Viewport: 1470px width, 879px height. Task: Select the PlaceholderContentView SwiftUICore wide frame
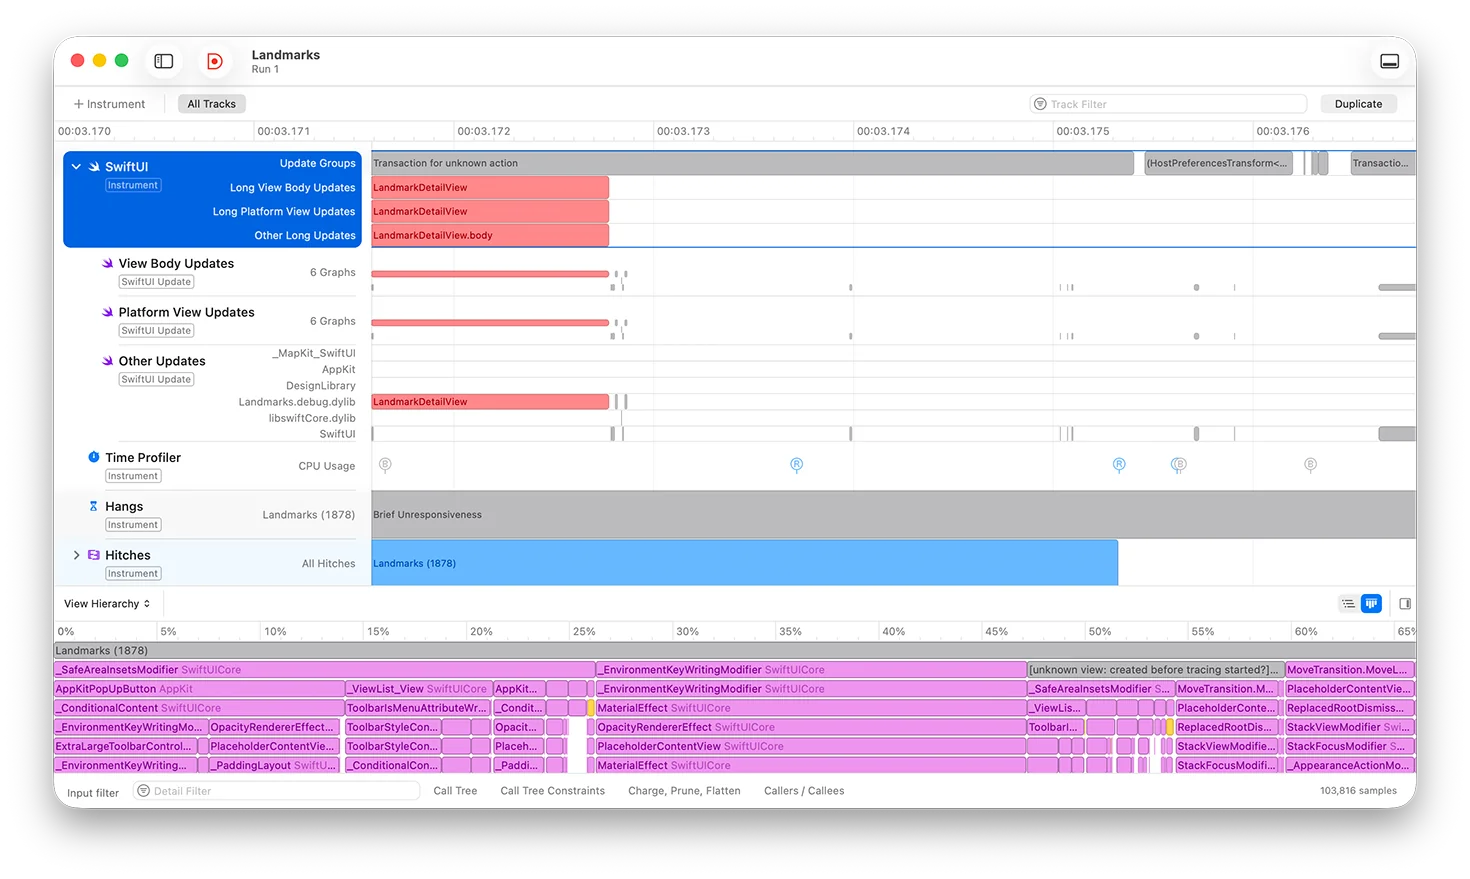point(811,746)
